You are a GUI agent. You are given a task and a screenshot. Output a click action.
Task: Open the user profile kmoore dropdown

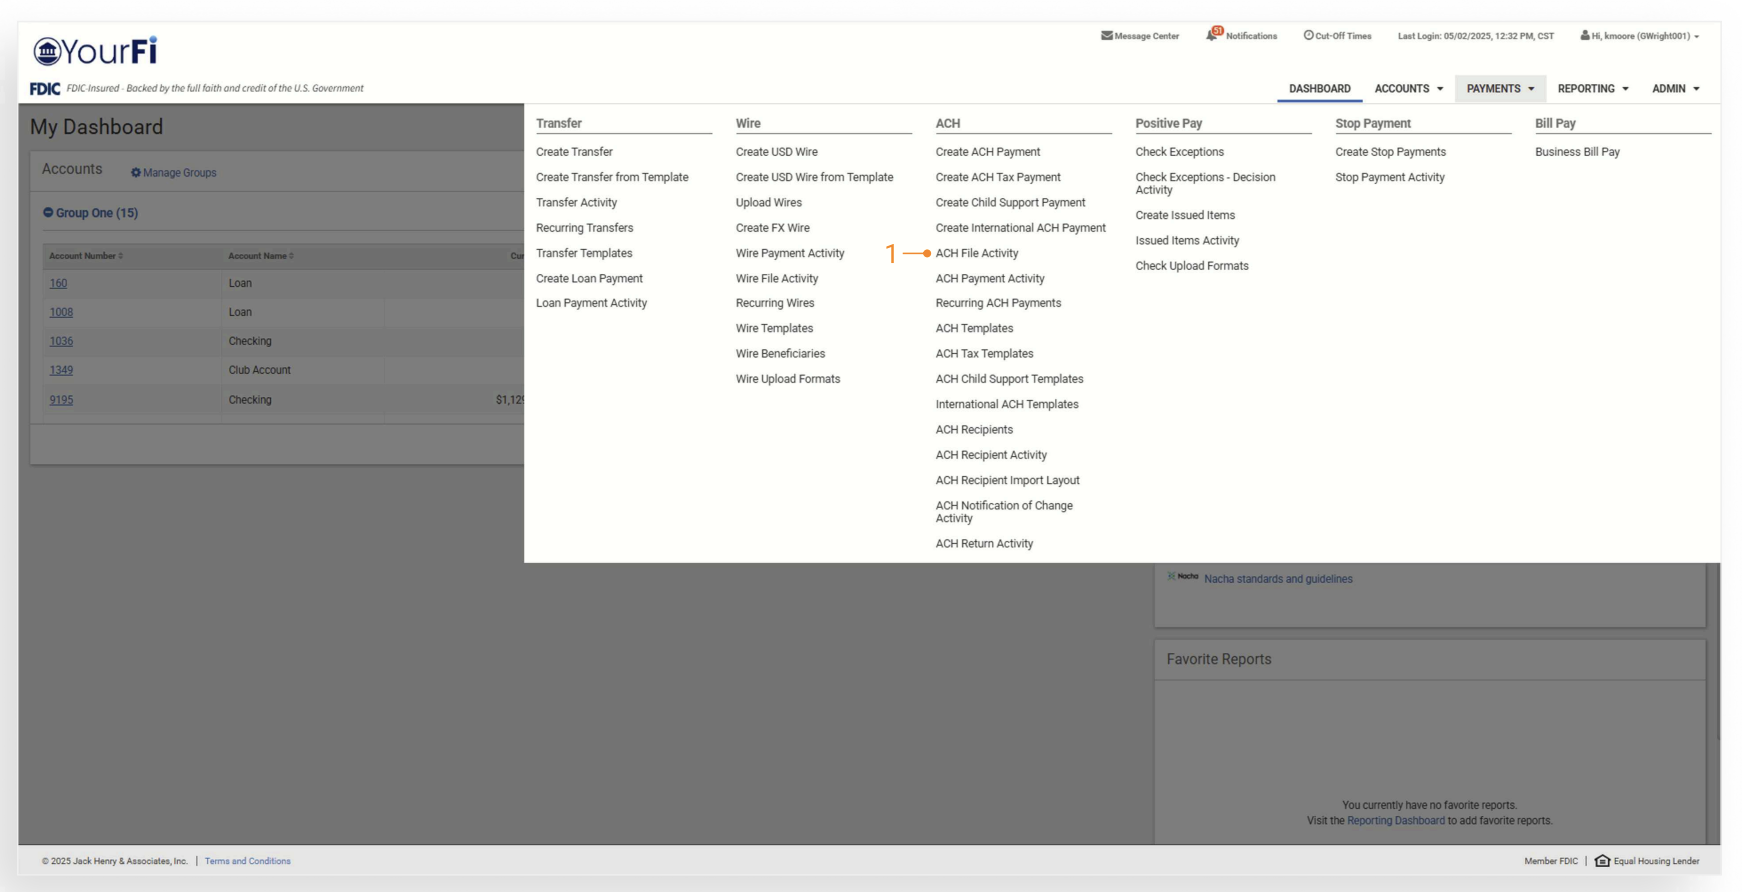click(1640, 36)
